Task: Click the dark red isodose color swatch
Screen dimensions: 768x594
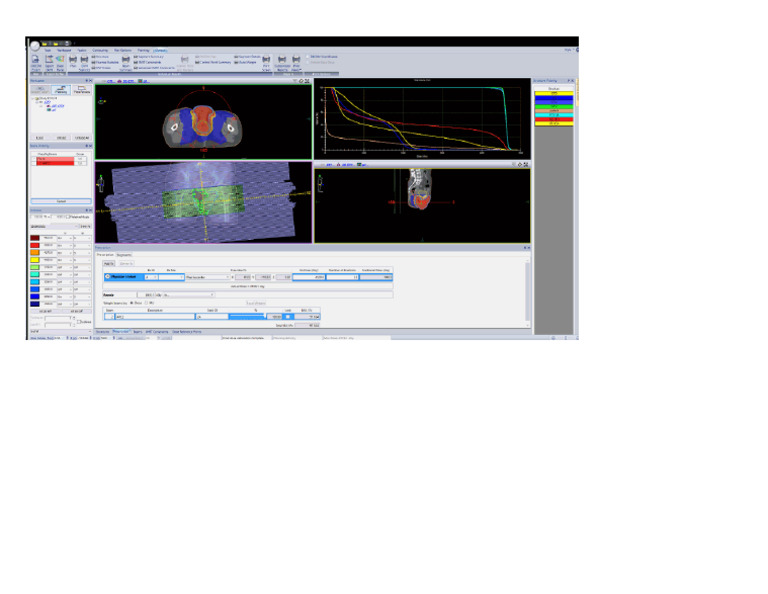Action: point(35,238)
